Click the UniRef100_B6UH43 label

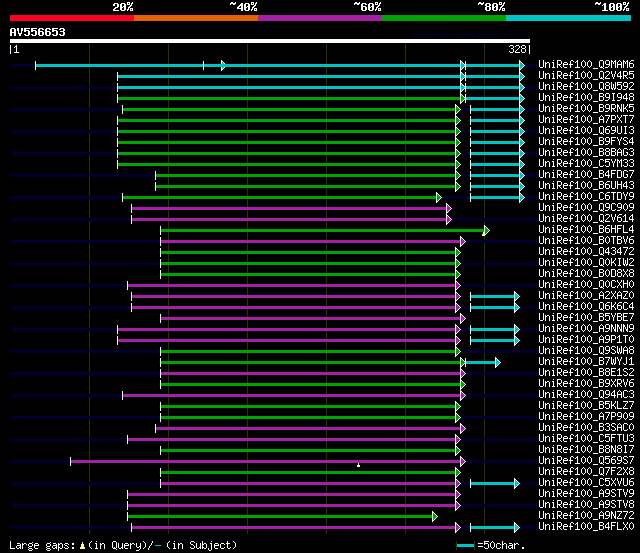[x=586, y=185]
